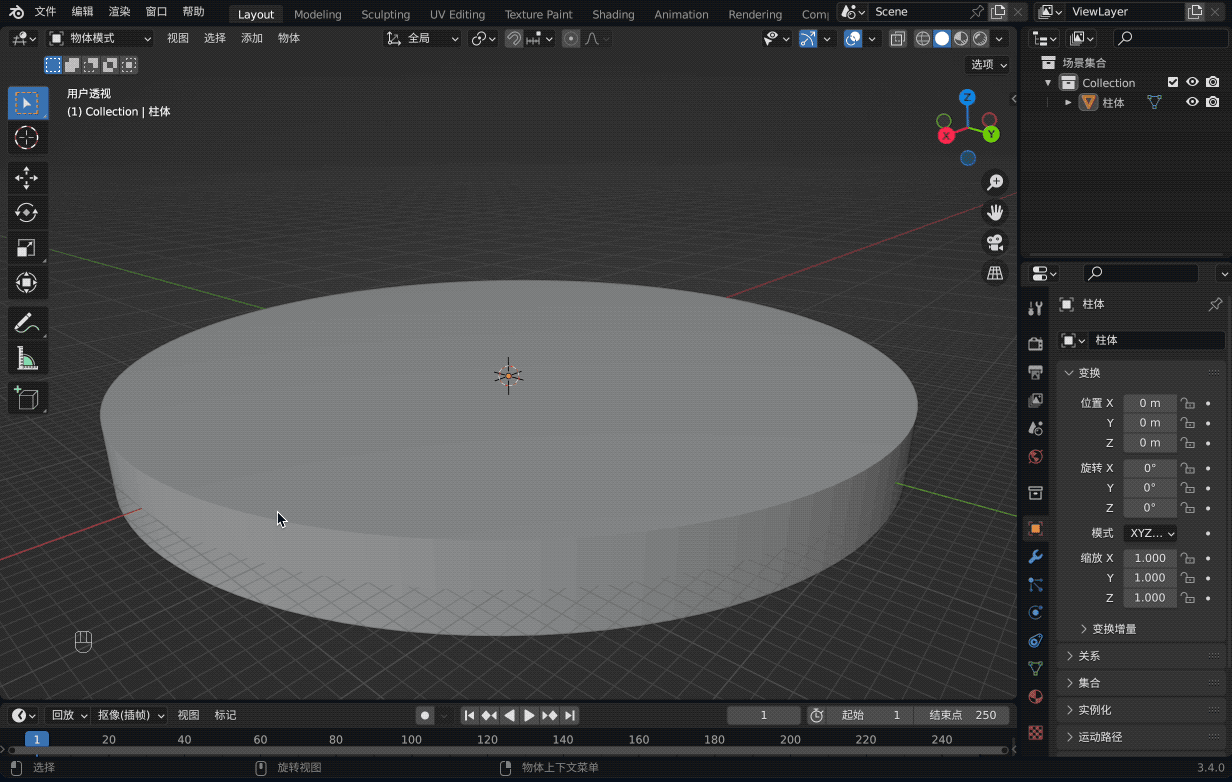Switch to the Sculpting workspace tab
Image resolution: width=1232 pixels, height=782 pixels.
pos(385,14)
